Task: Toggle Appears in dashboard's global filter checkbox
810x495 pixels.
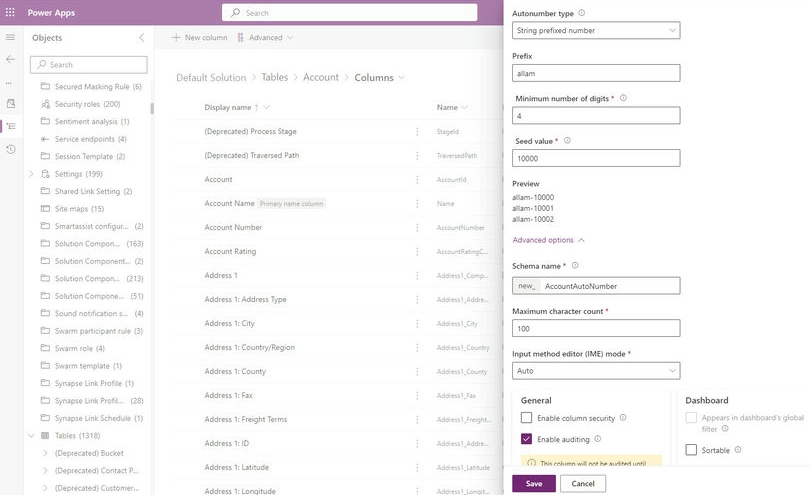Action: click(691, 417)
